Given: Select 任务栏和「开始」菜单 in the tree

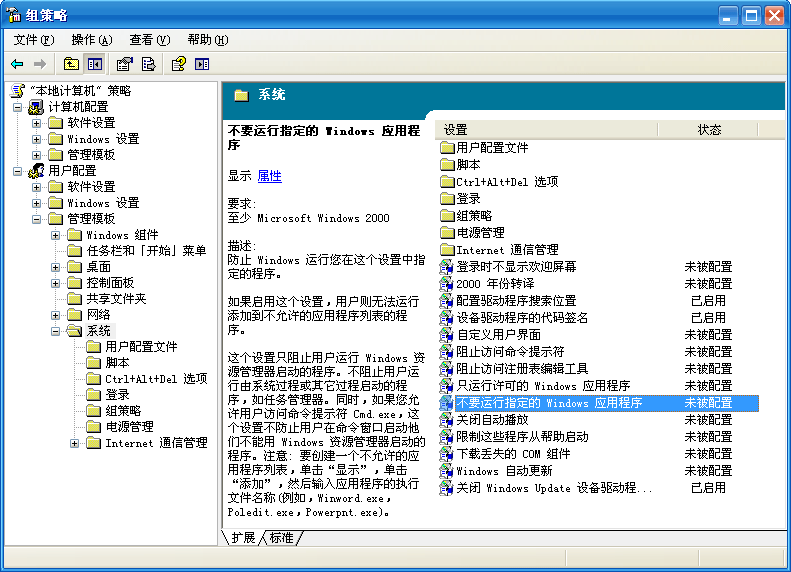Looking at the screenshot, I should click(x=145, y=251).
